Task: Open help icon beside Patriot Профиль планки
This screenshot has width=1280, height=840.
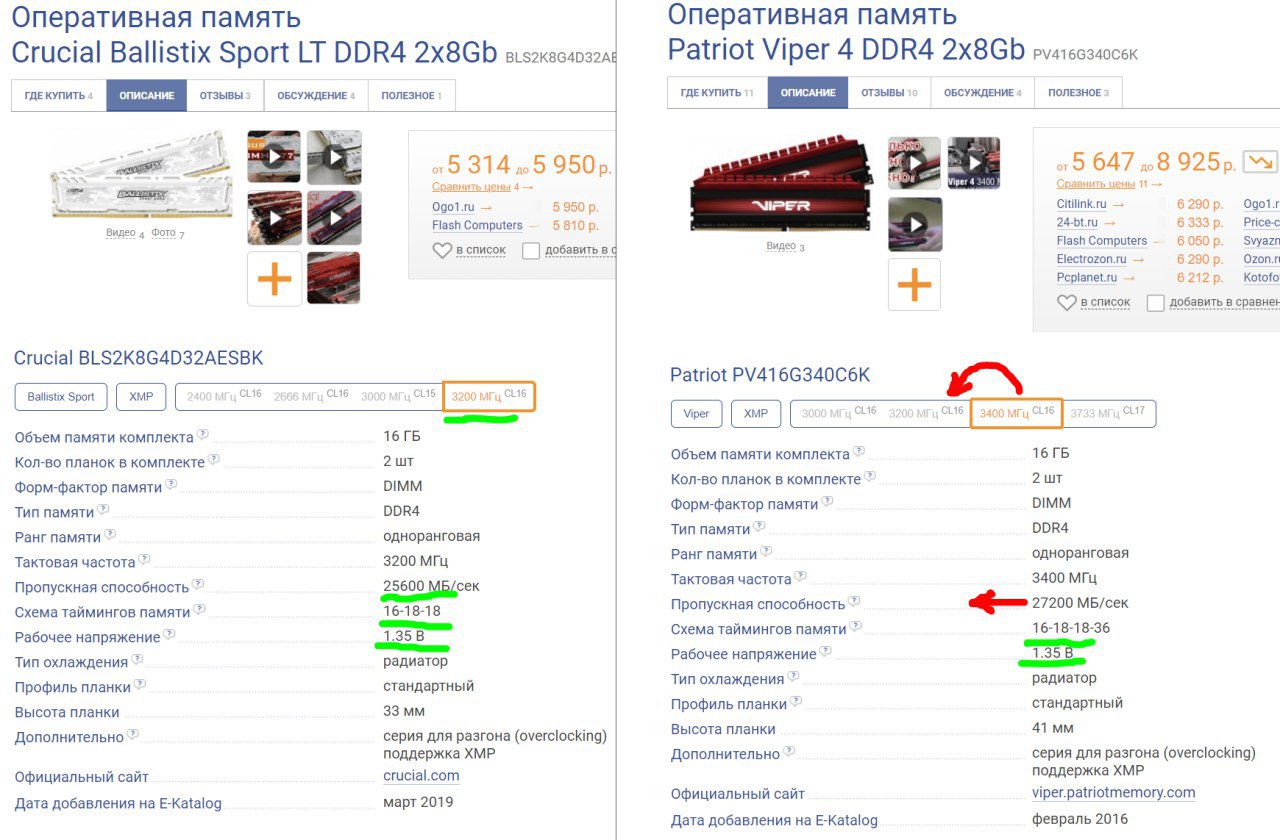Action: pos(796,702)
